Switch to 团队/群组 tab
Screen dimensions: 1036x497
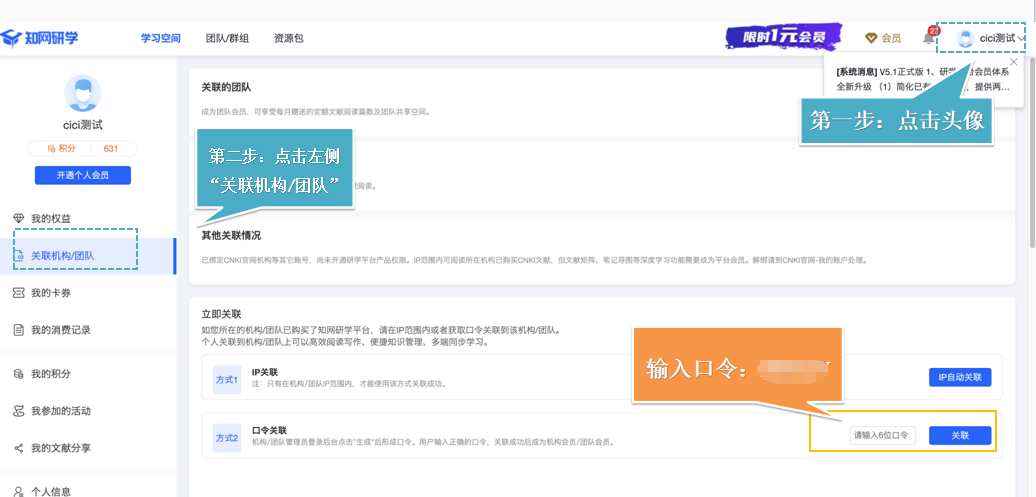pyautogui.click(x=227, y=38)
